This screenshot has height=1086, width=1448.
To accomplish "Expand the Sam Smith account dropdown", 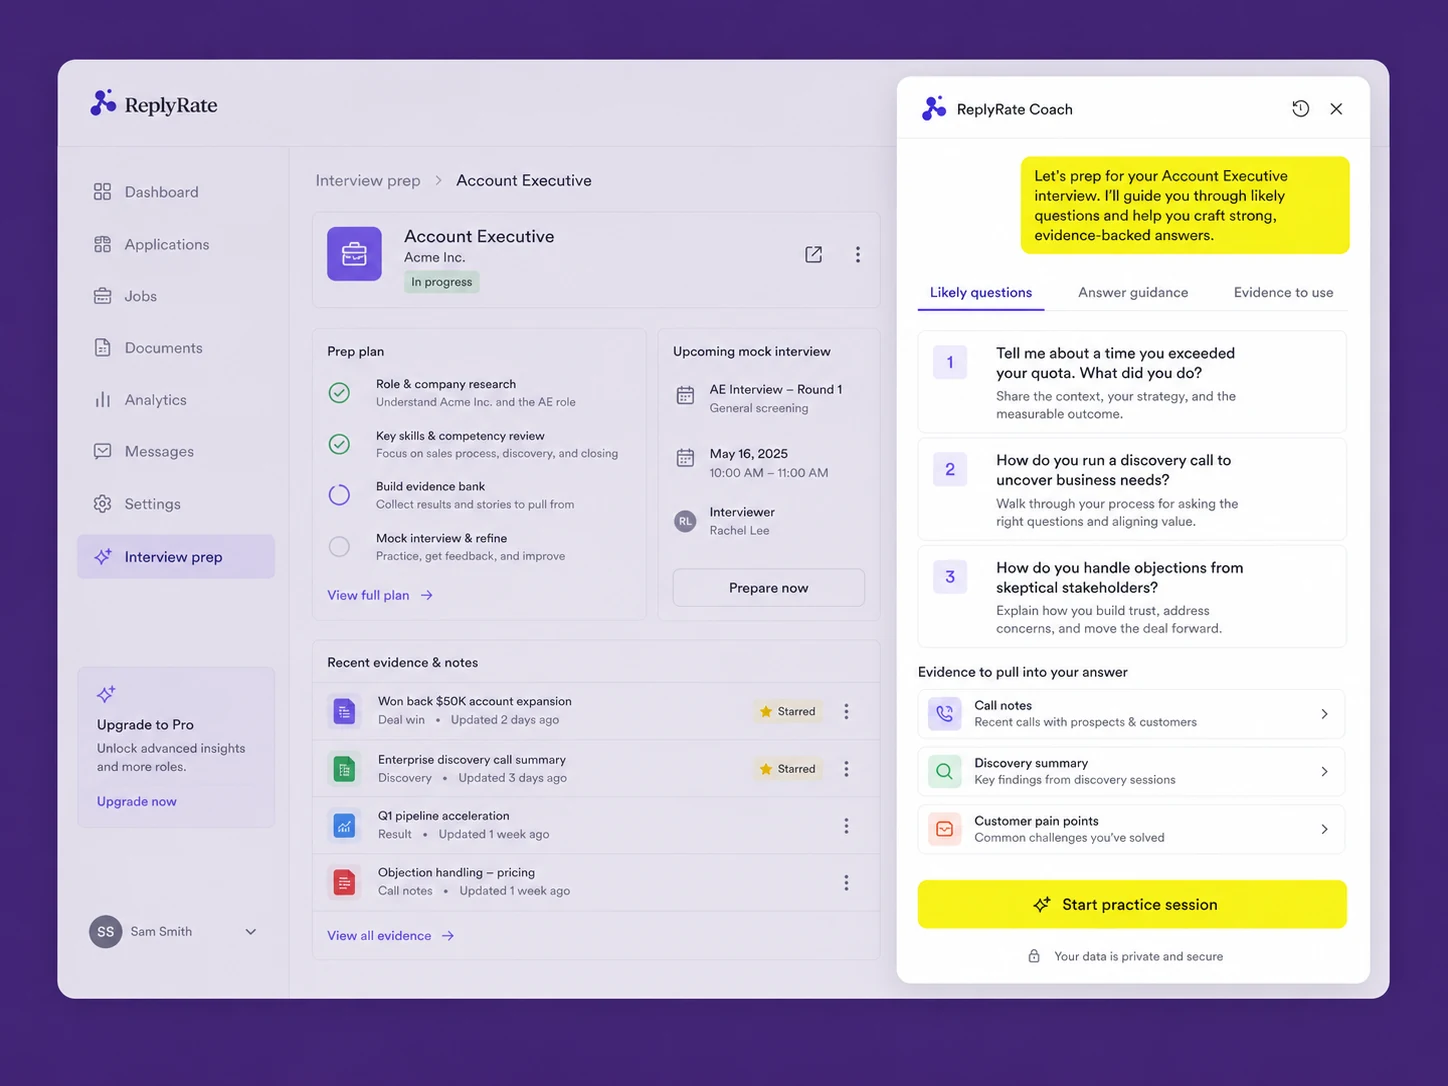I will (x=251, y=932).
